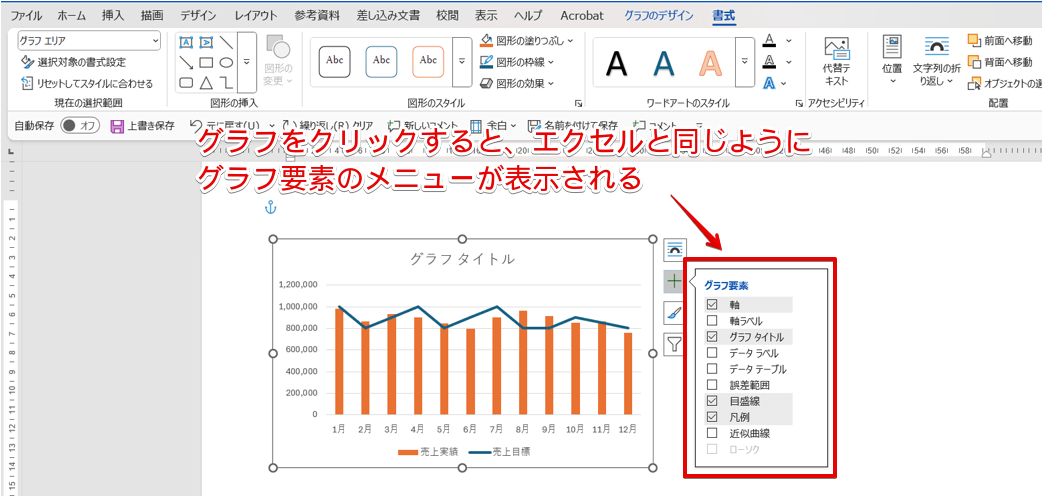The image size is (1045, 499).
Task: Uncheck the グラフ タイトル checkbox
Action: 712,336
